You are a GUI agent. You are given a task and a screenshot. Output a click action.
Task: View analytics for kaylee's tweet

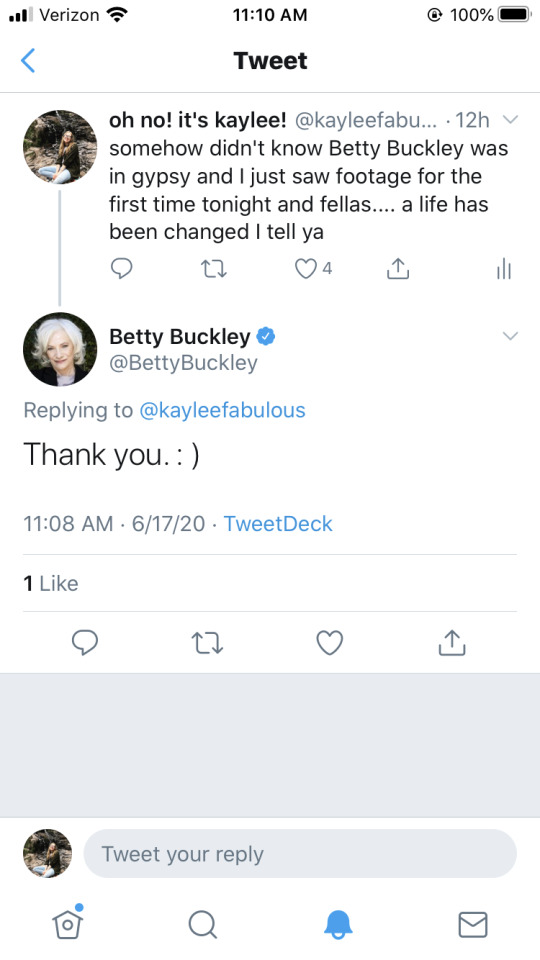(503, 268)
